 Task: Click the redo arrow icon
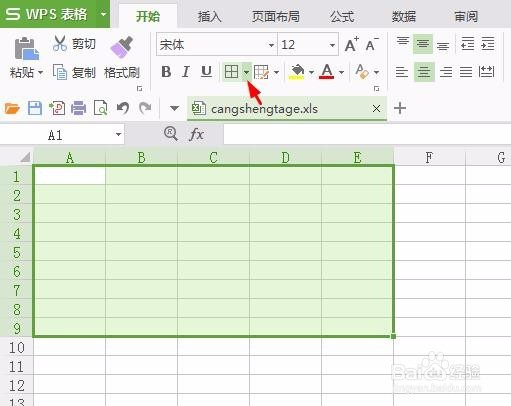coord(145,108)
